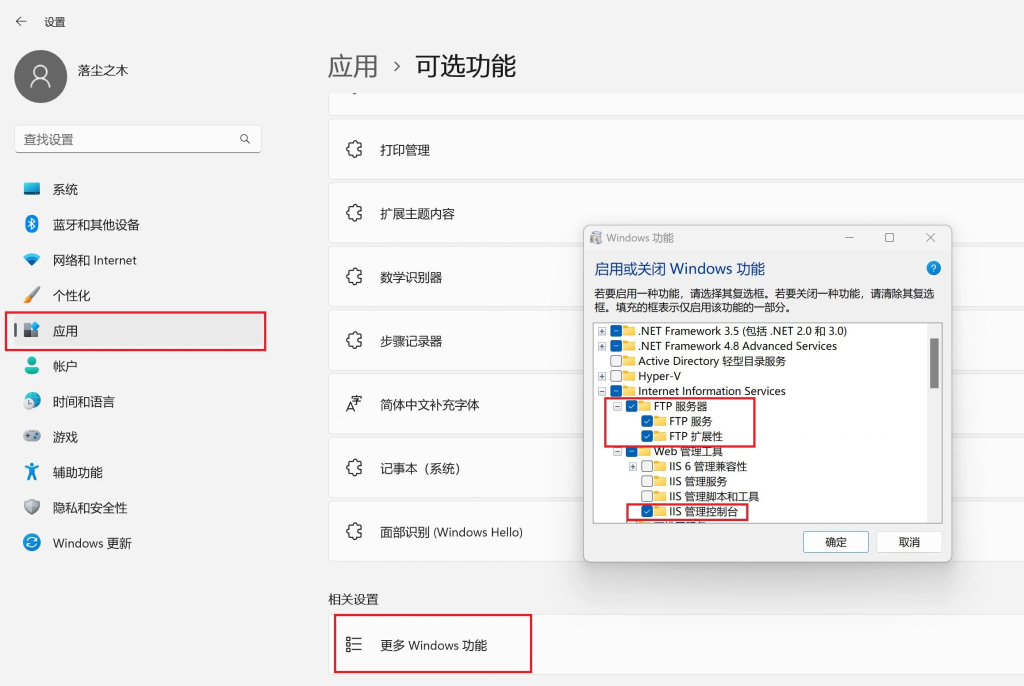The height and width of the screenshot is (686, 1024).
Task: Click the puzzle icon beside 记事本（系统）
Action: click(x=354, y=468)
